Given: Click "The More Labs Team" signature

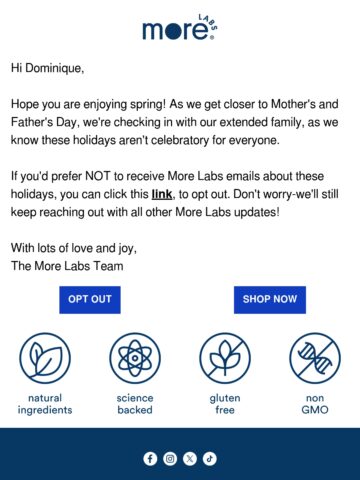Looking at the screenshot, I should 67,266.
